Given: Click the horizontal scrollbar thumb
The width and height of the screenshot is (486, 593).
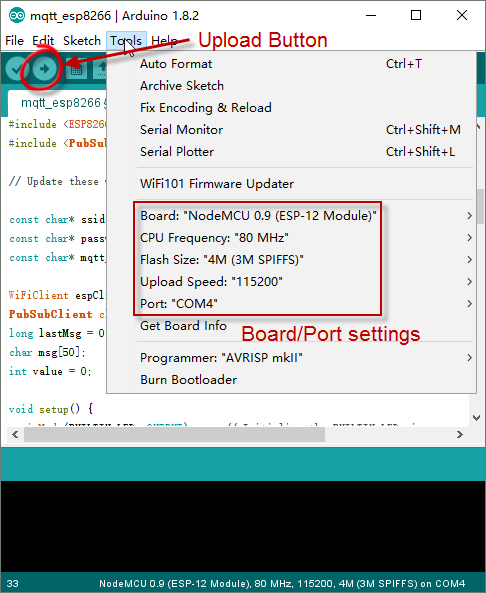Looking at the screenshot, I should [x=174, y=435].
